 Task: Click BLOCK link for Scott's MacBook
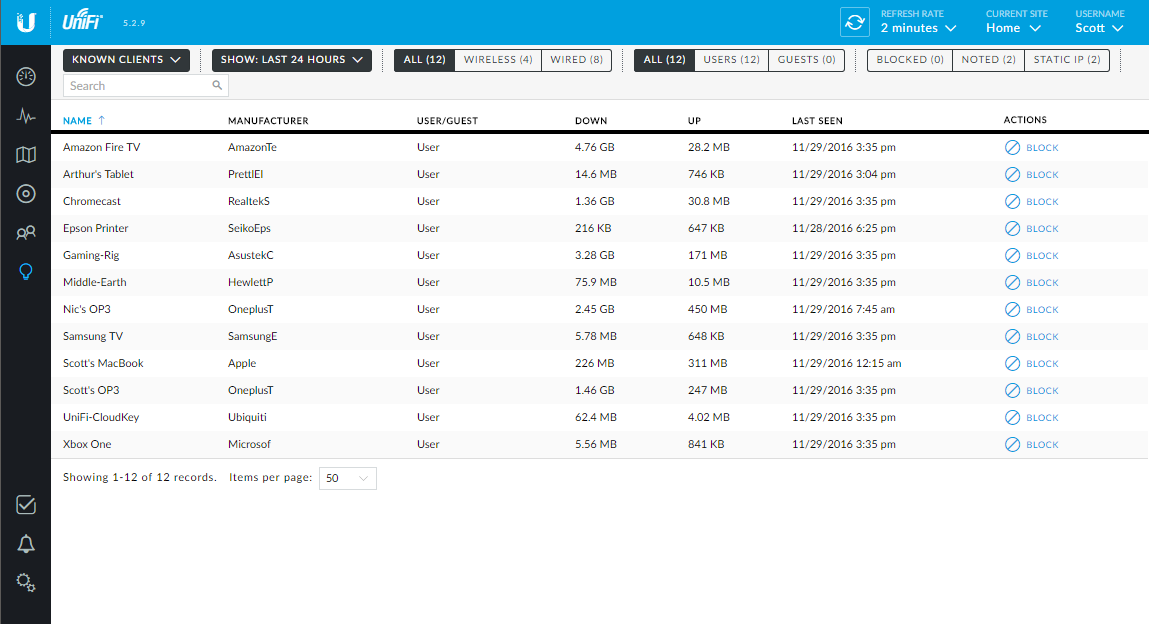(x=1042, y=364)
